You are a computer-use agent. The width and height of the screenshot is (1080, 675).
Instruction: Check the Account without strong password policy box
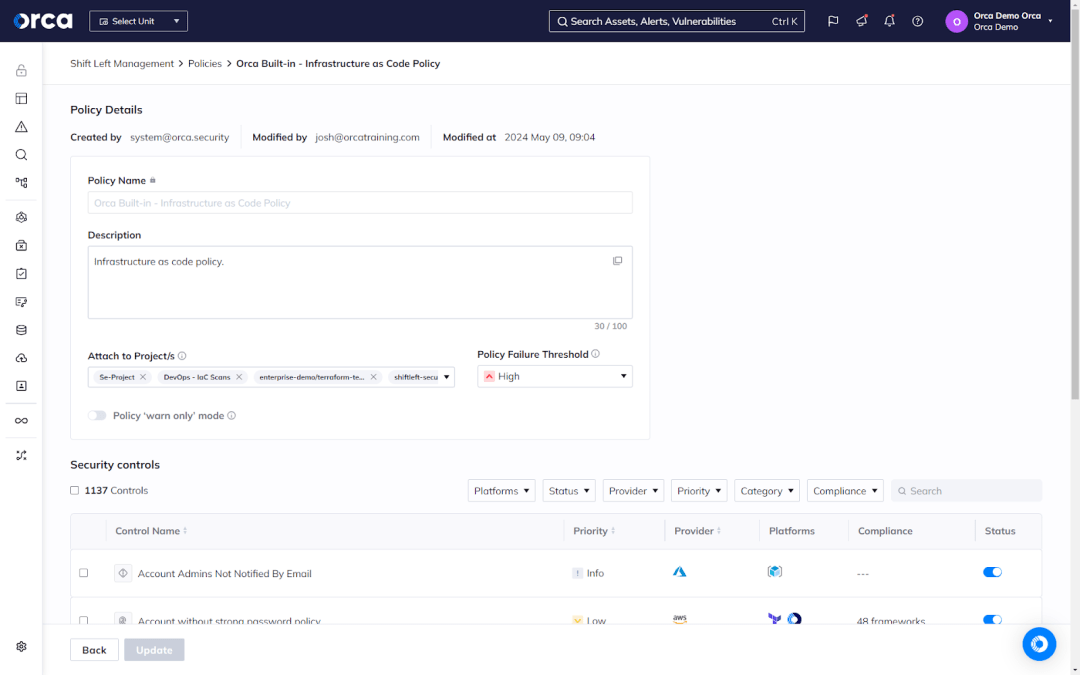pyautogui.click(x=83, y=621)
